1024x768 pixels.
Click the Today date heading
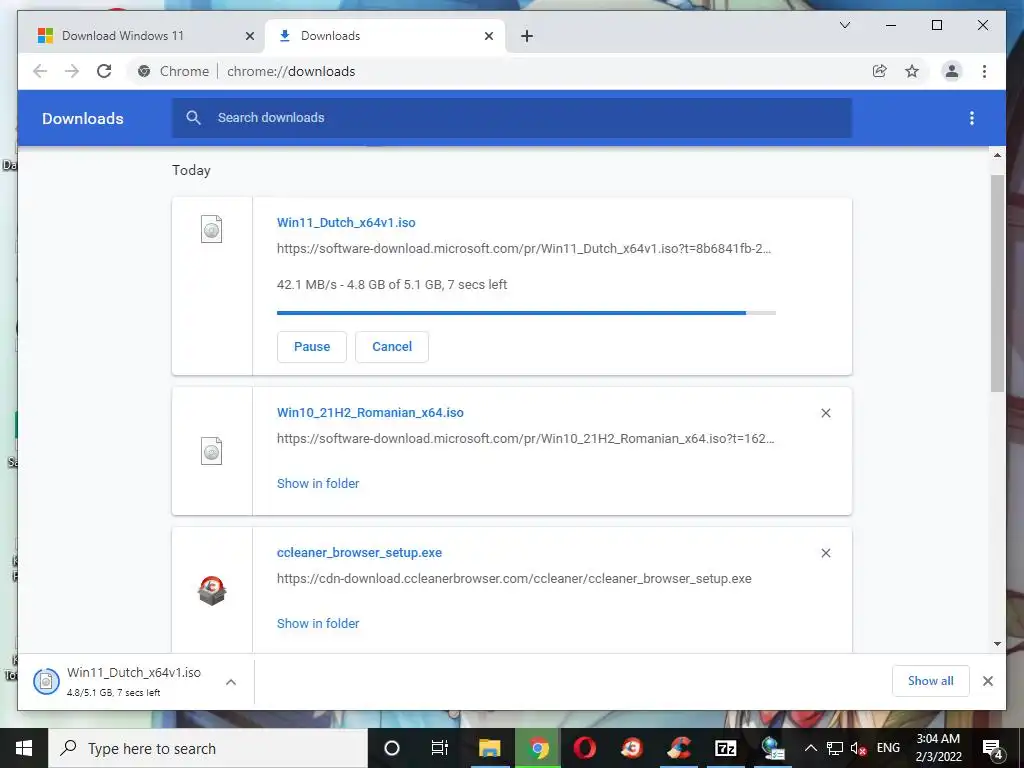point(191,170)
